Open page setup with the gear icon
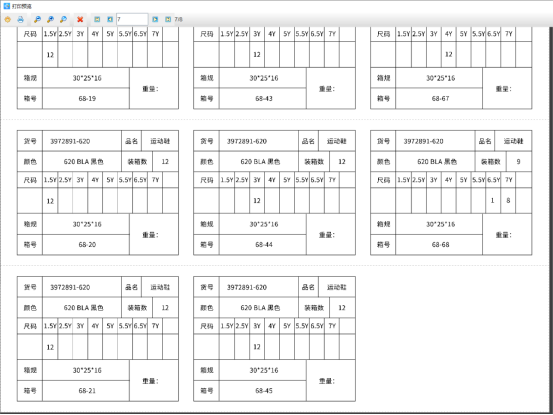553x415 pixels. (x=7, y=19)
